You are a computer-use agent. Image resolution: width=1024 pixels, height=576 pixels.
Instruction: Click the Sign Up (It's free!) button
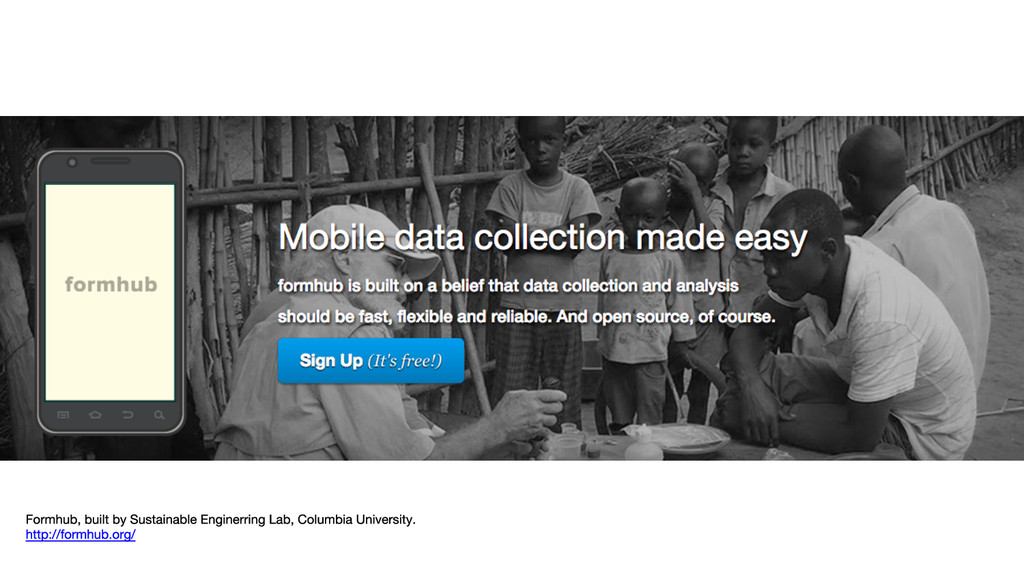coord(371,360)
